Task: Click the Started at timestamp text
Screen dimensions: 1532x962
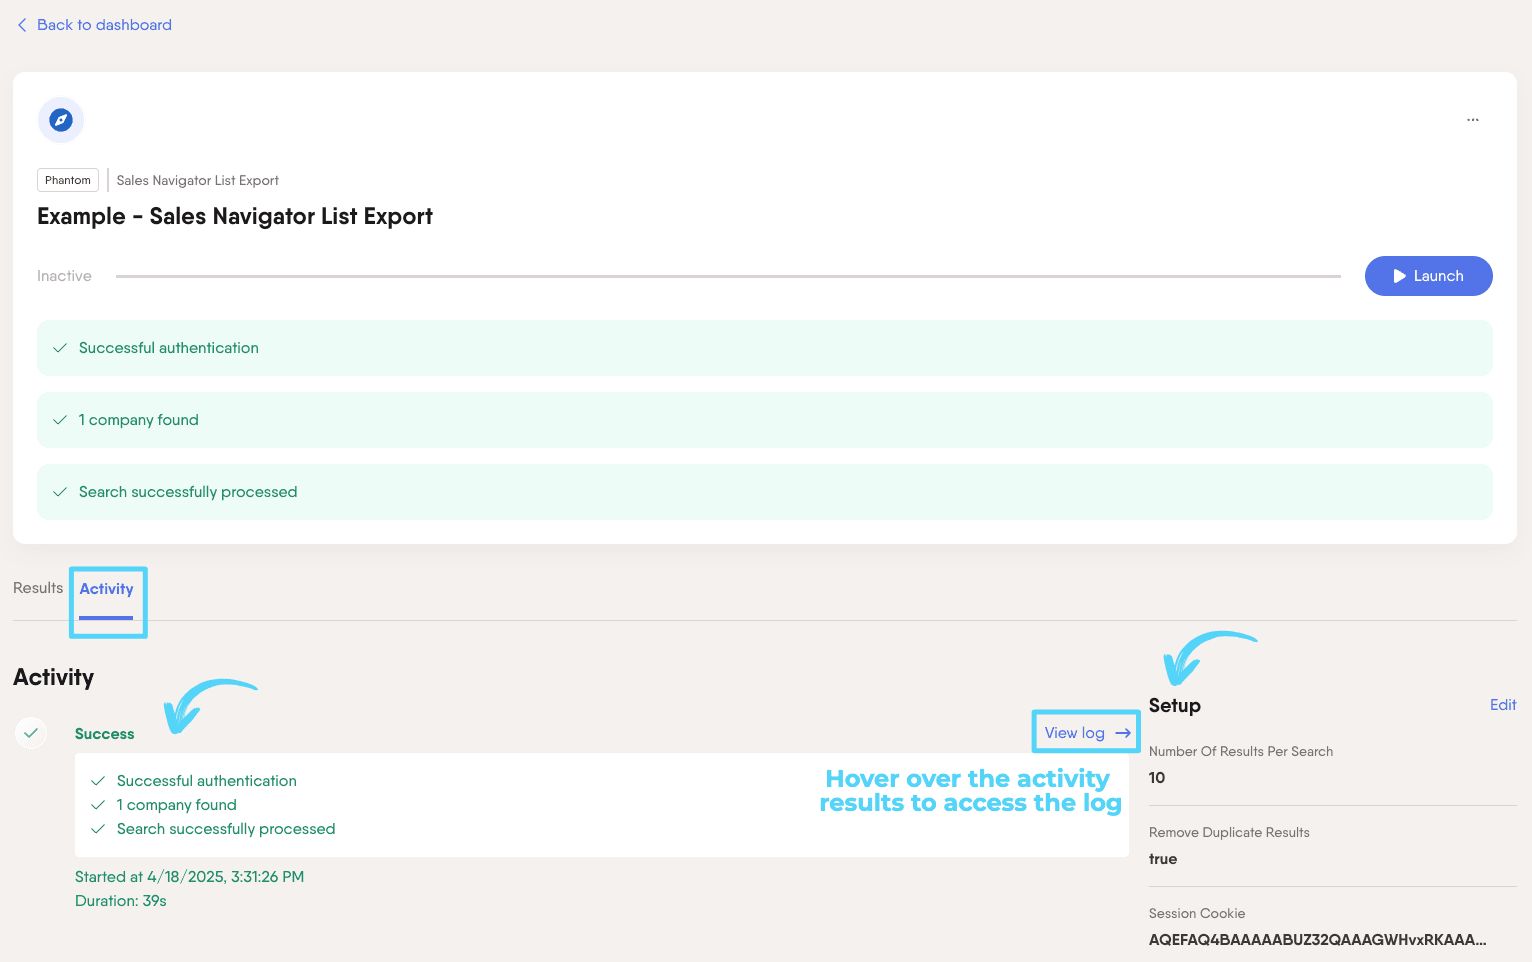Action: point(189,877)
